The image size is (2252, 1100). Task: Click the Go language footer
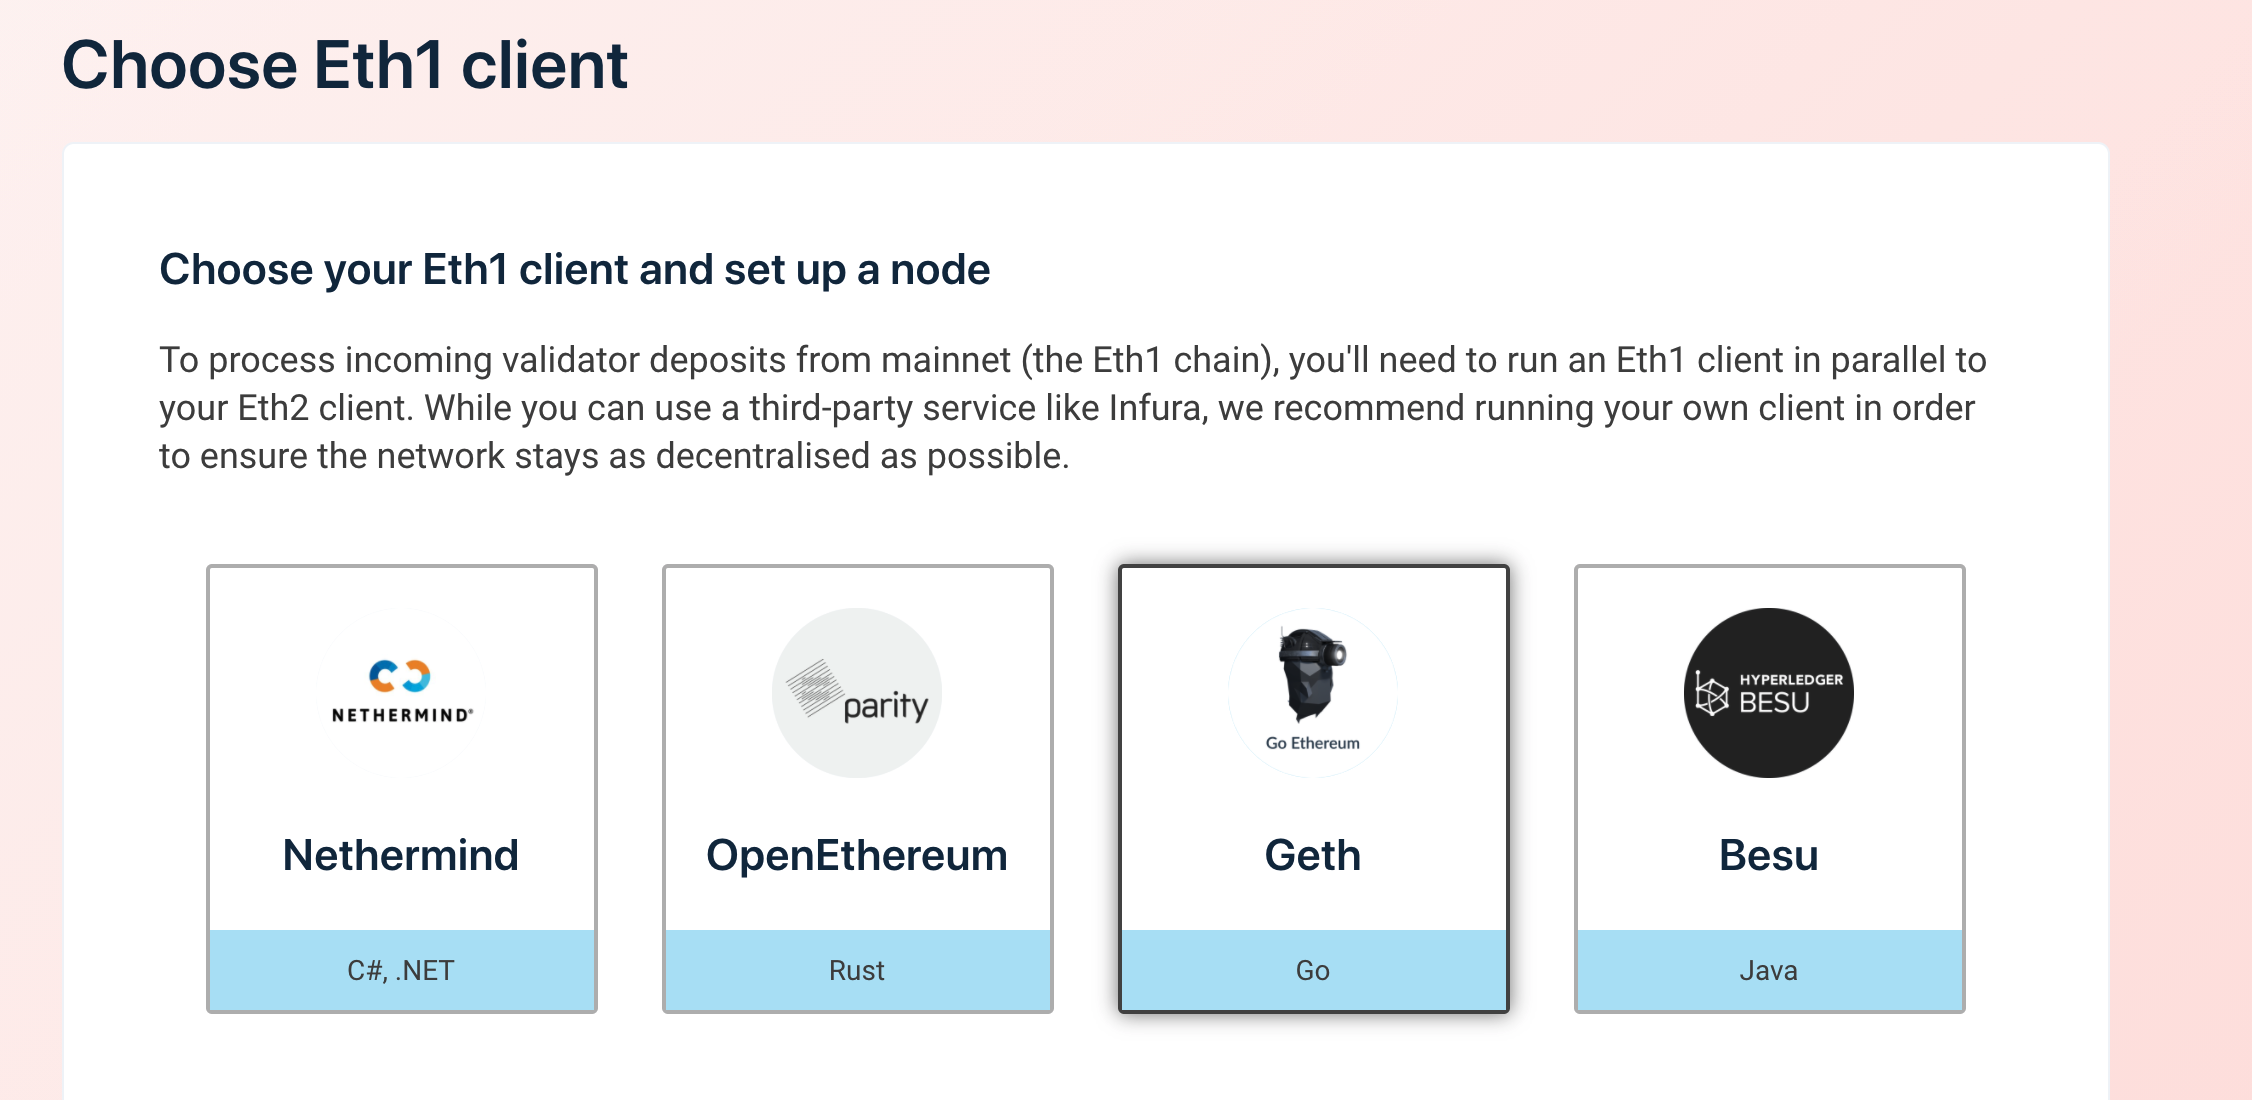(x=1313, y=970)
